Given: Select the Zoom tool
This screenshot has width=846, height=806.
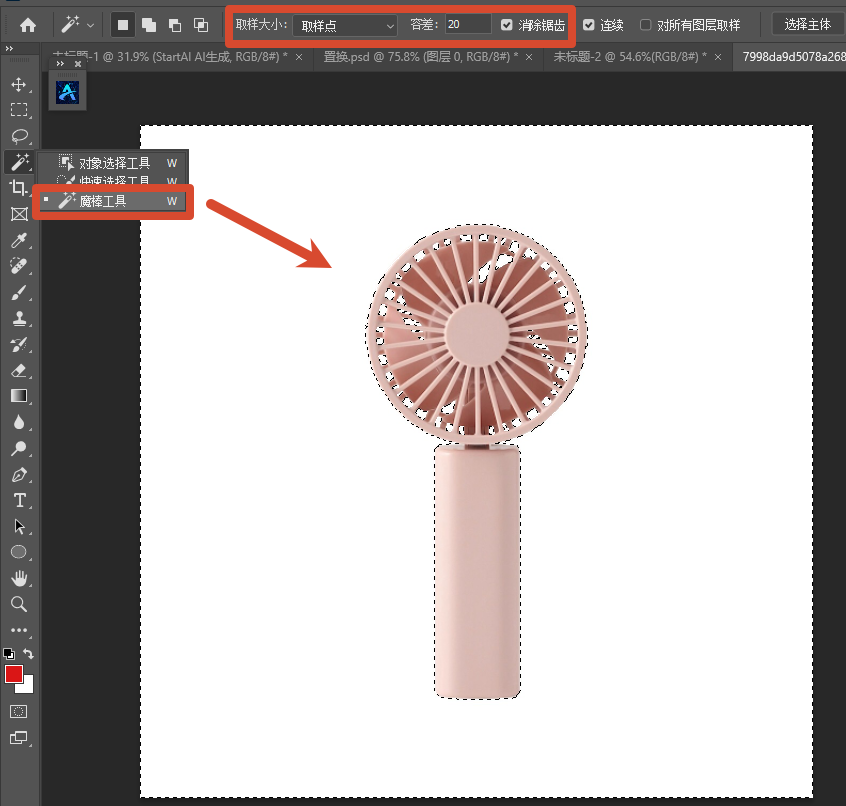Looking at the screenshot, I should pos(19,604).
